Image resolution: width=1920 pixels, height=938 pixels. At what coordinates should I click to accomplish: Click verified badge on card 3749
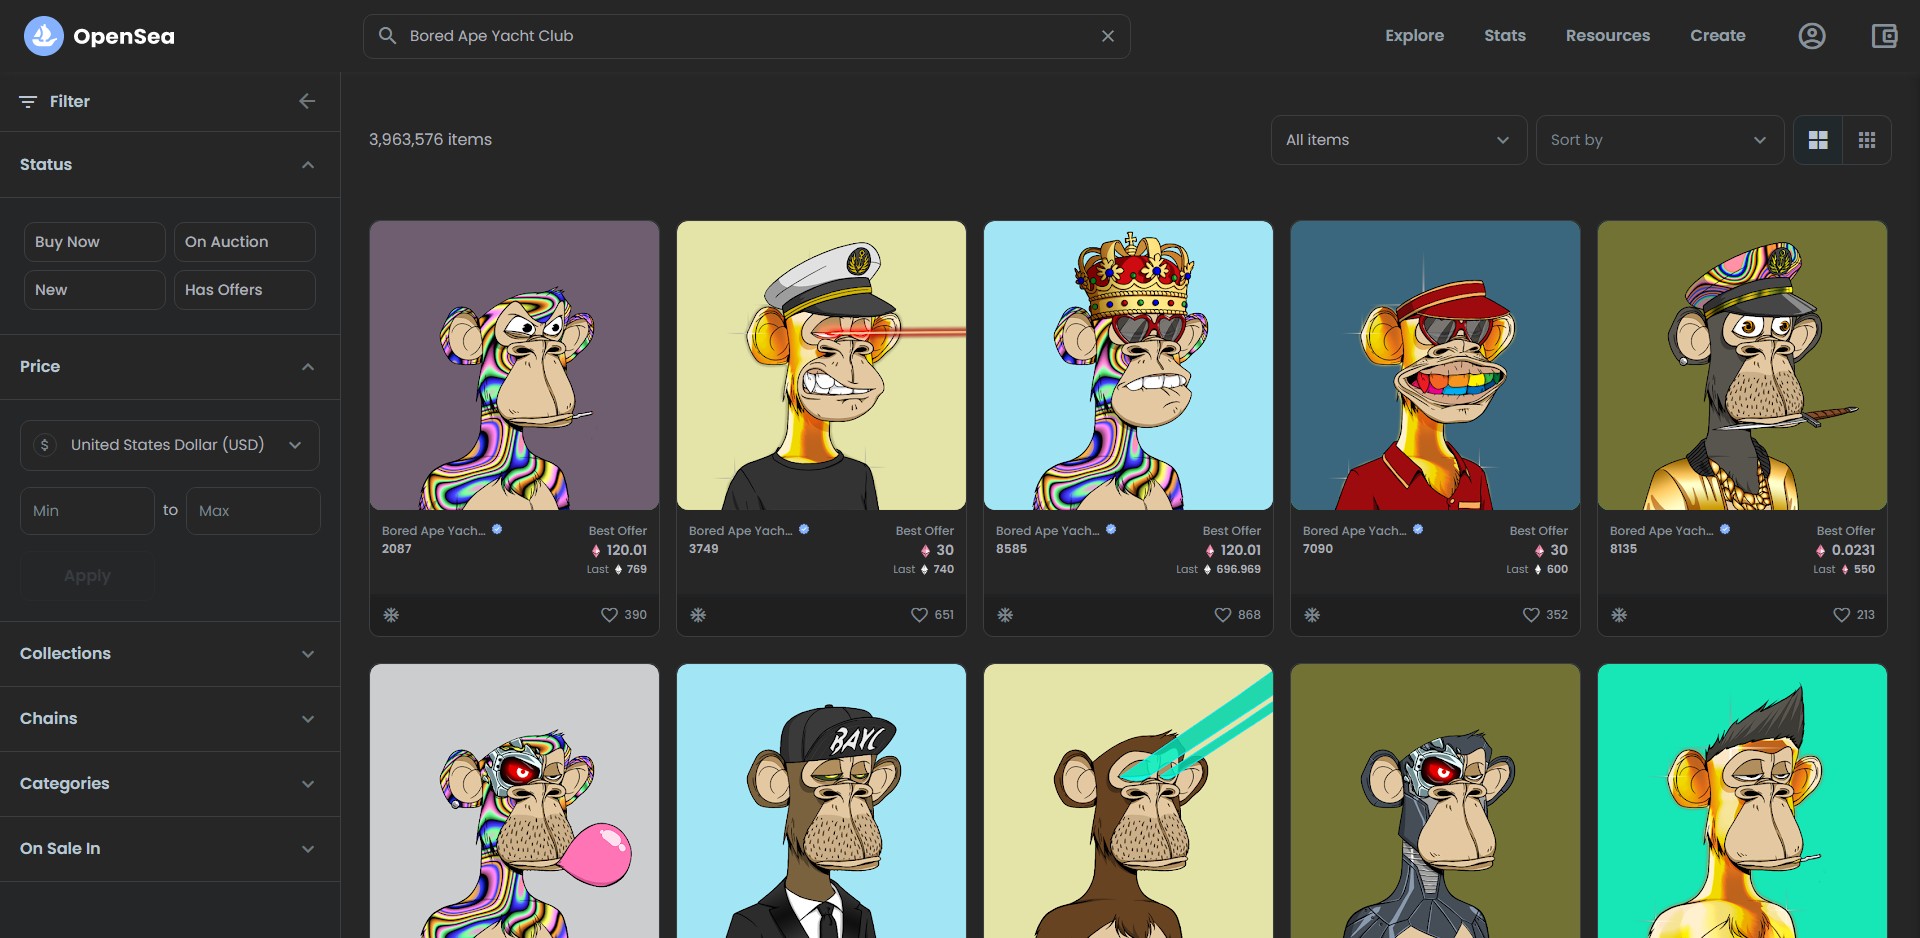804,530
